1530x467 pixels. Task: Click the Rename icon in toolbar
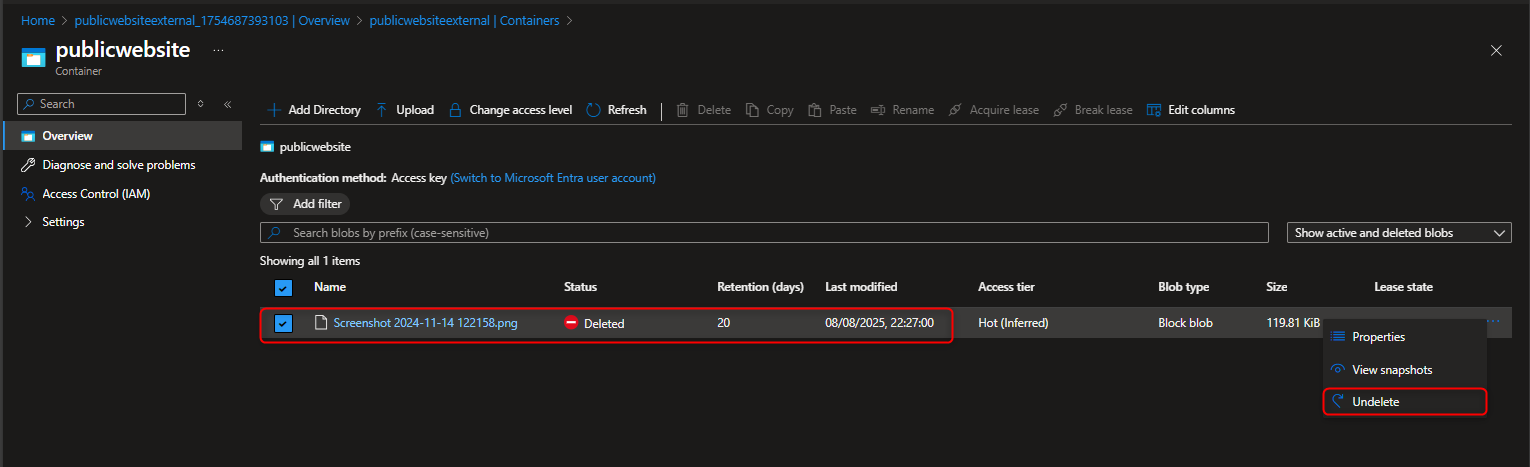click(877, 110)
